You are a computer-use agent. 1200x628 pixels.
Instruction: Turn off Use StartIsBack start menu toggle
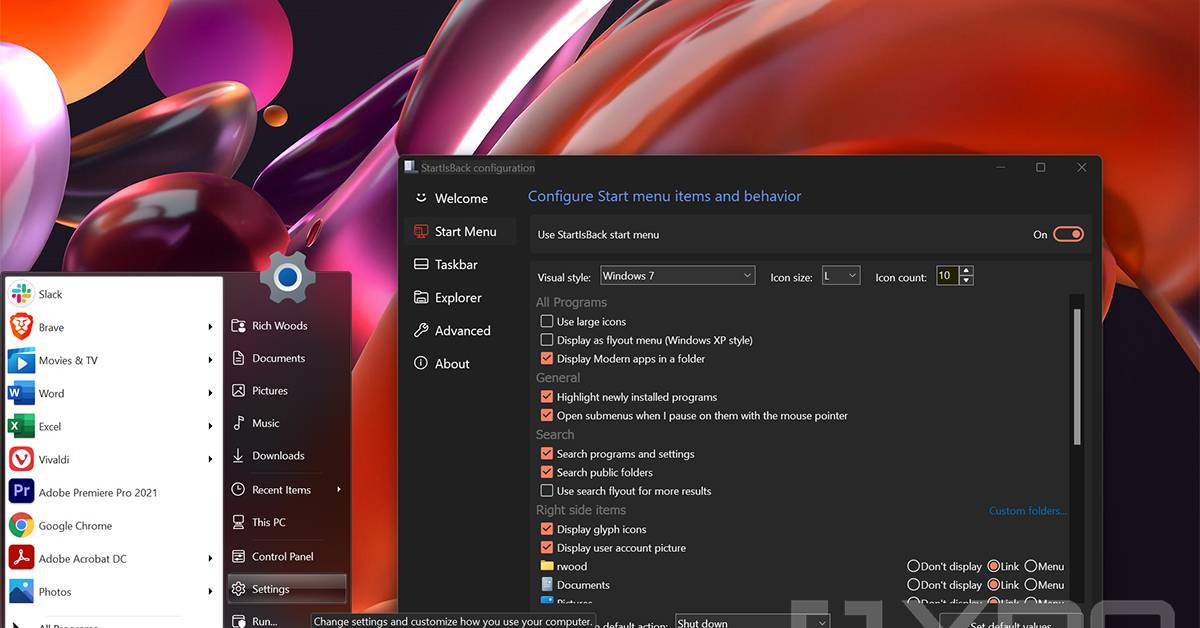click(1068, 234)
